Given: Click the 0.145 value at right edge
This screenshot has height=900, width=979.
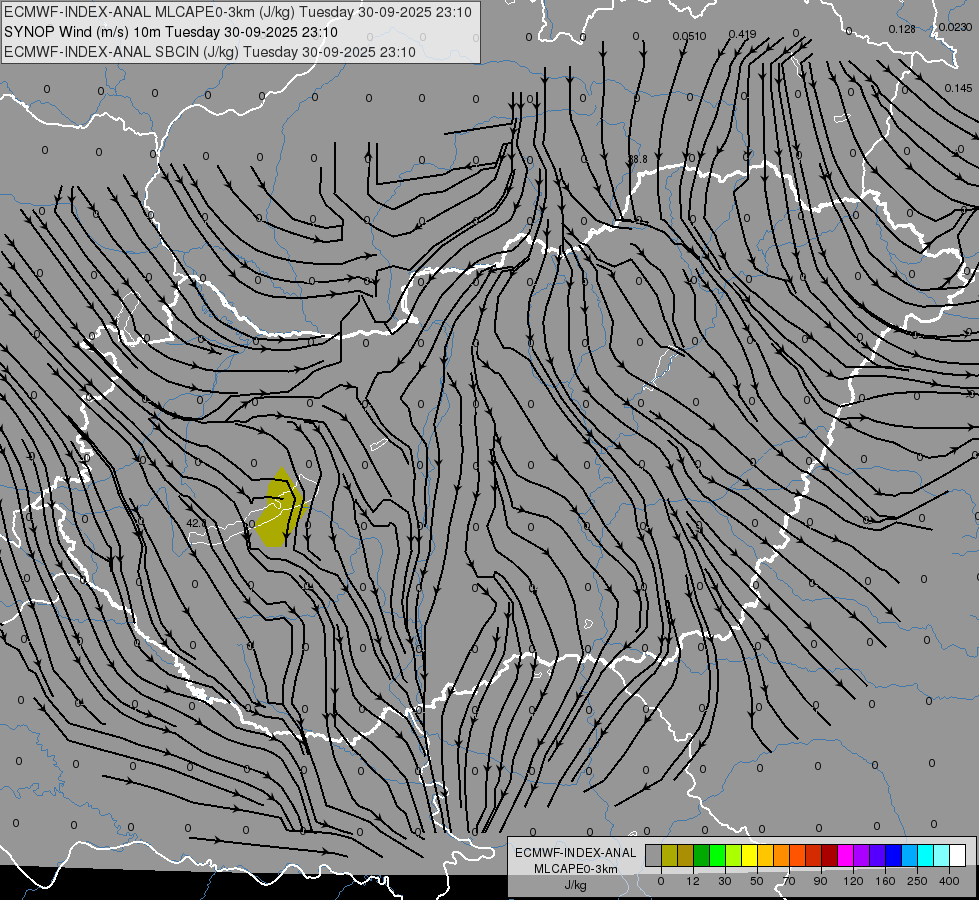Looking at the screenshot, I should pos(958,89).
